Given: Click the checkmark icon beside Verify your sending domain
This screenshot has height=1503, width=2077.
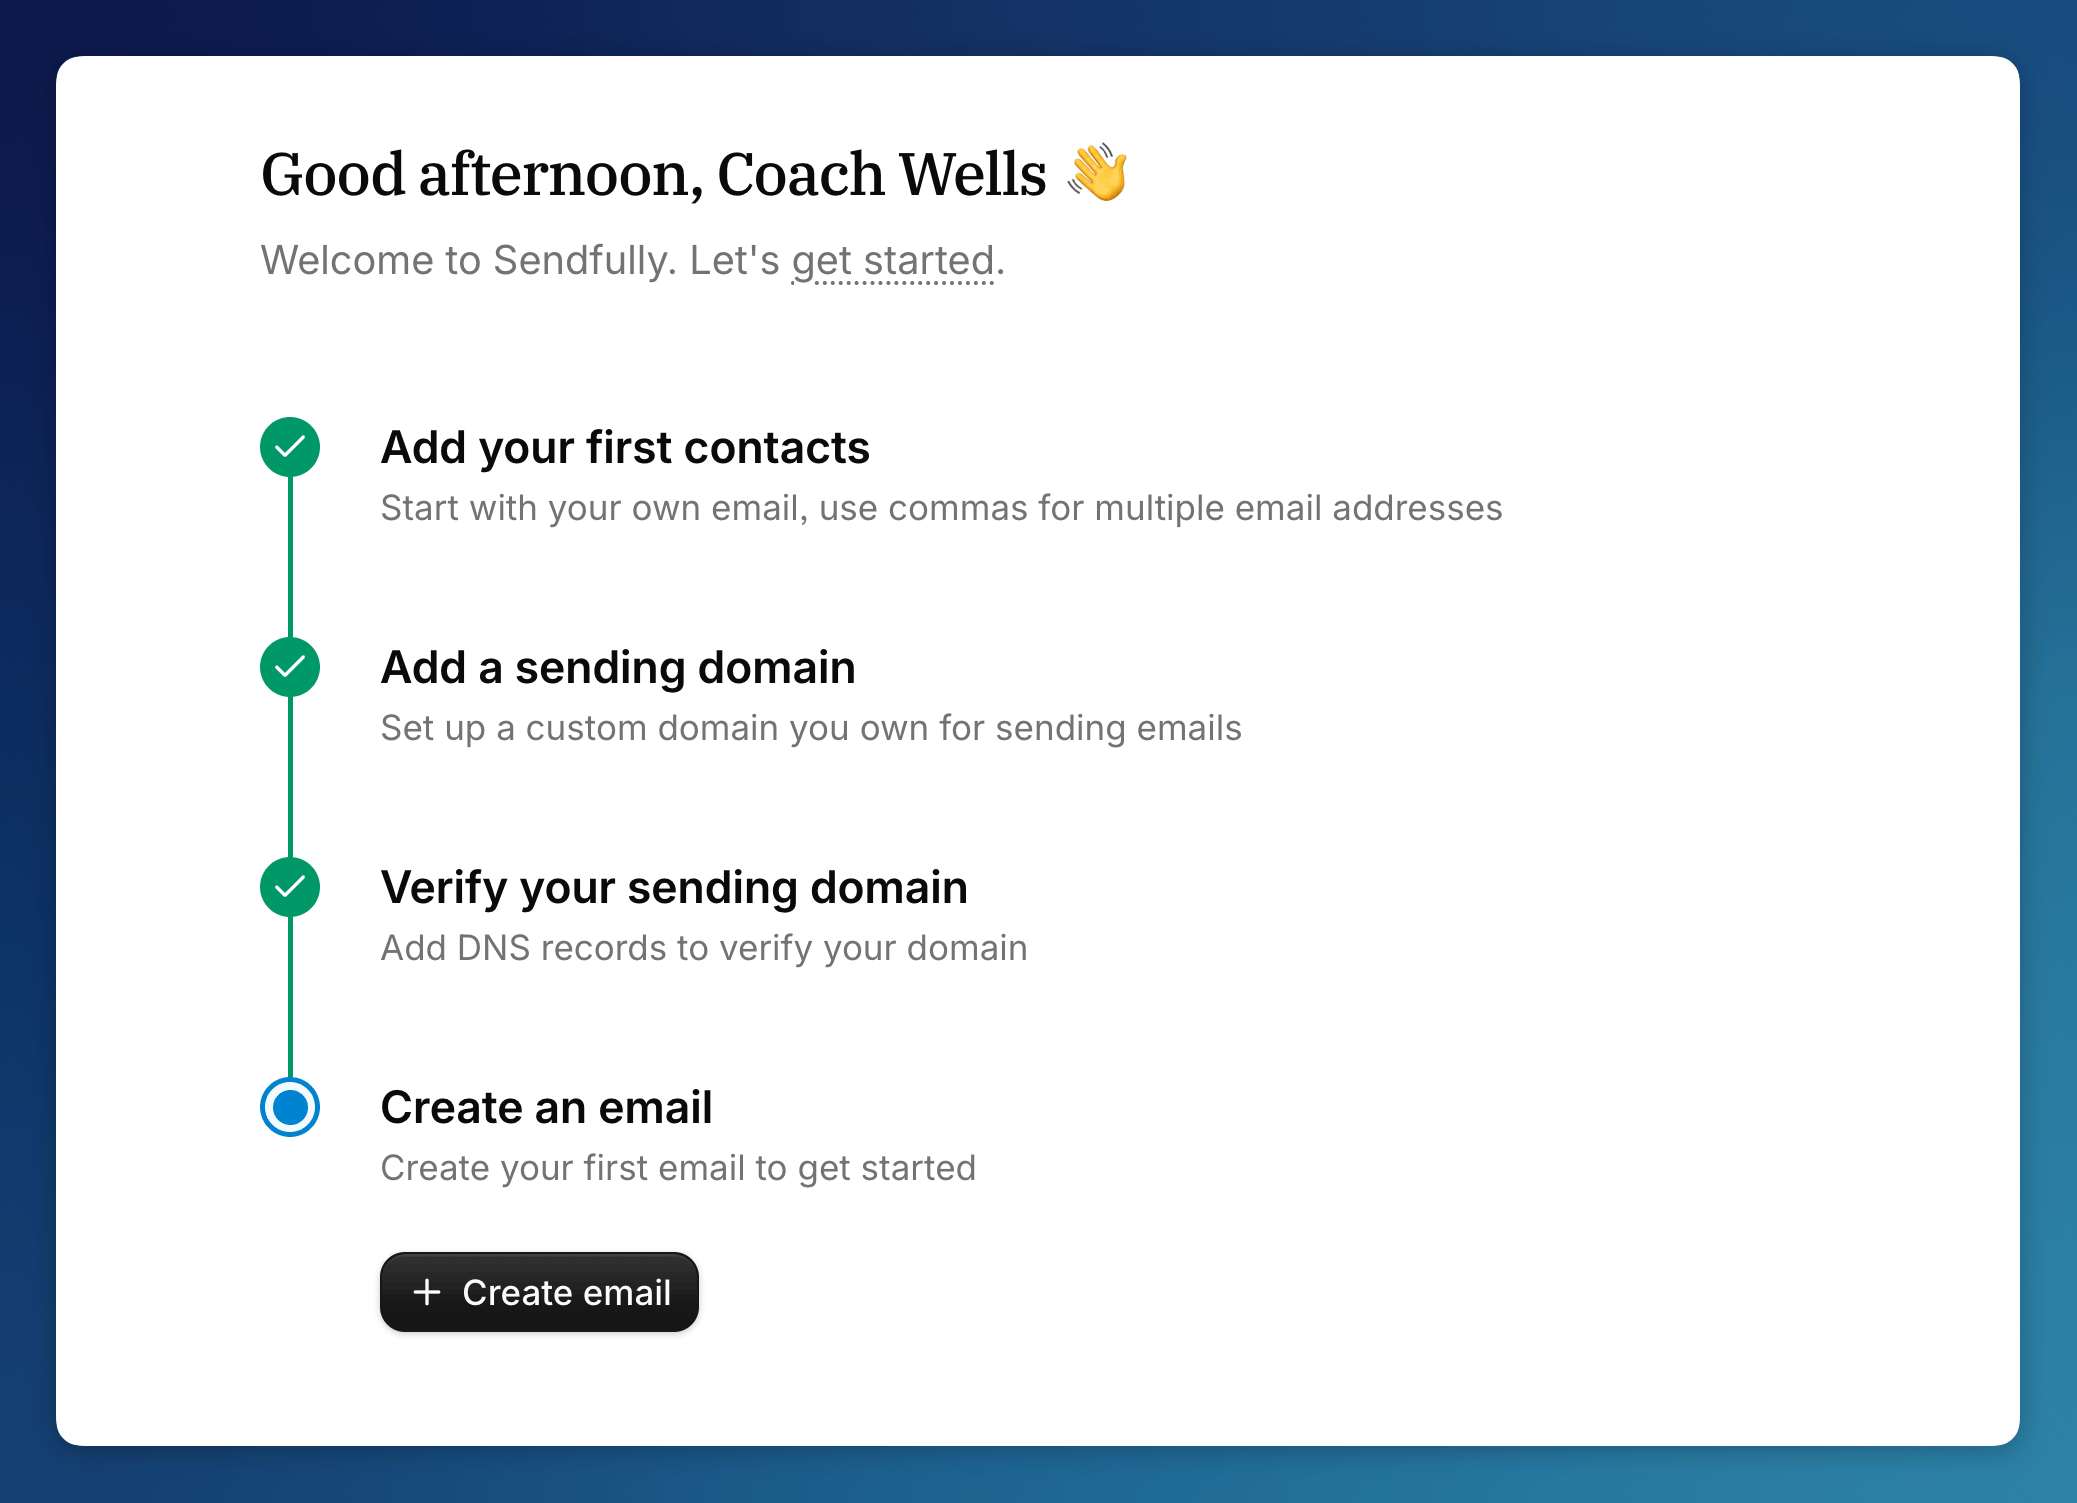Looking at the screenshot, I should point(289,887).
